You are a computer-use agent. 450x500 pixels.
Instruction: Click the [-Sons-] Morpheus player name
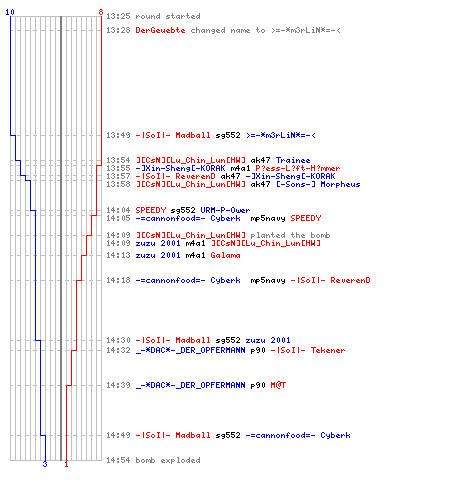tap(318, 184)
